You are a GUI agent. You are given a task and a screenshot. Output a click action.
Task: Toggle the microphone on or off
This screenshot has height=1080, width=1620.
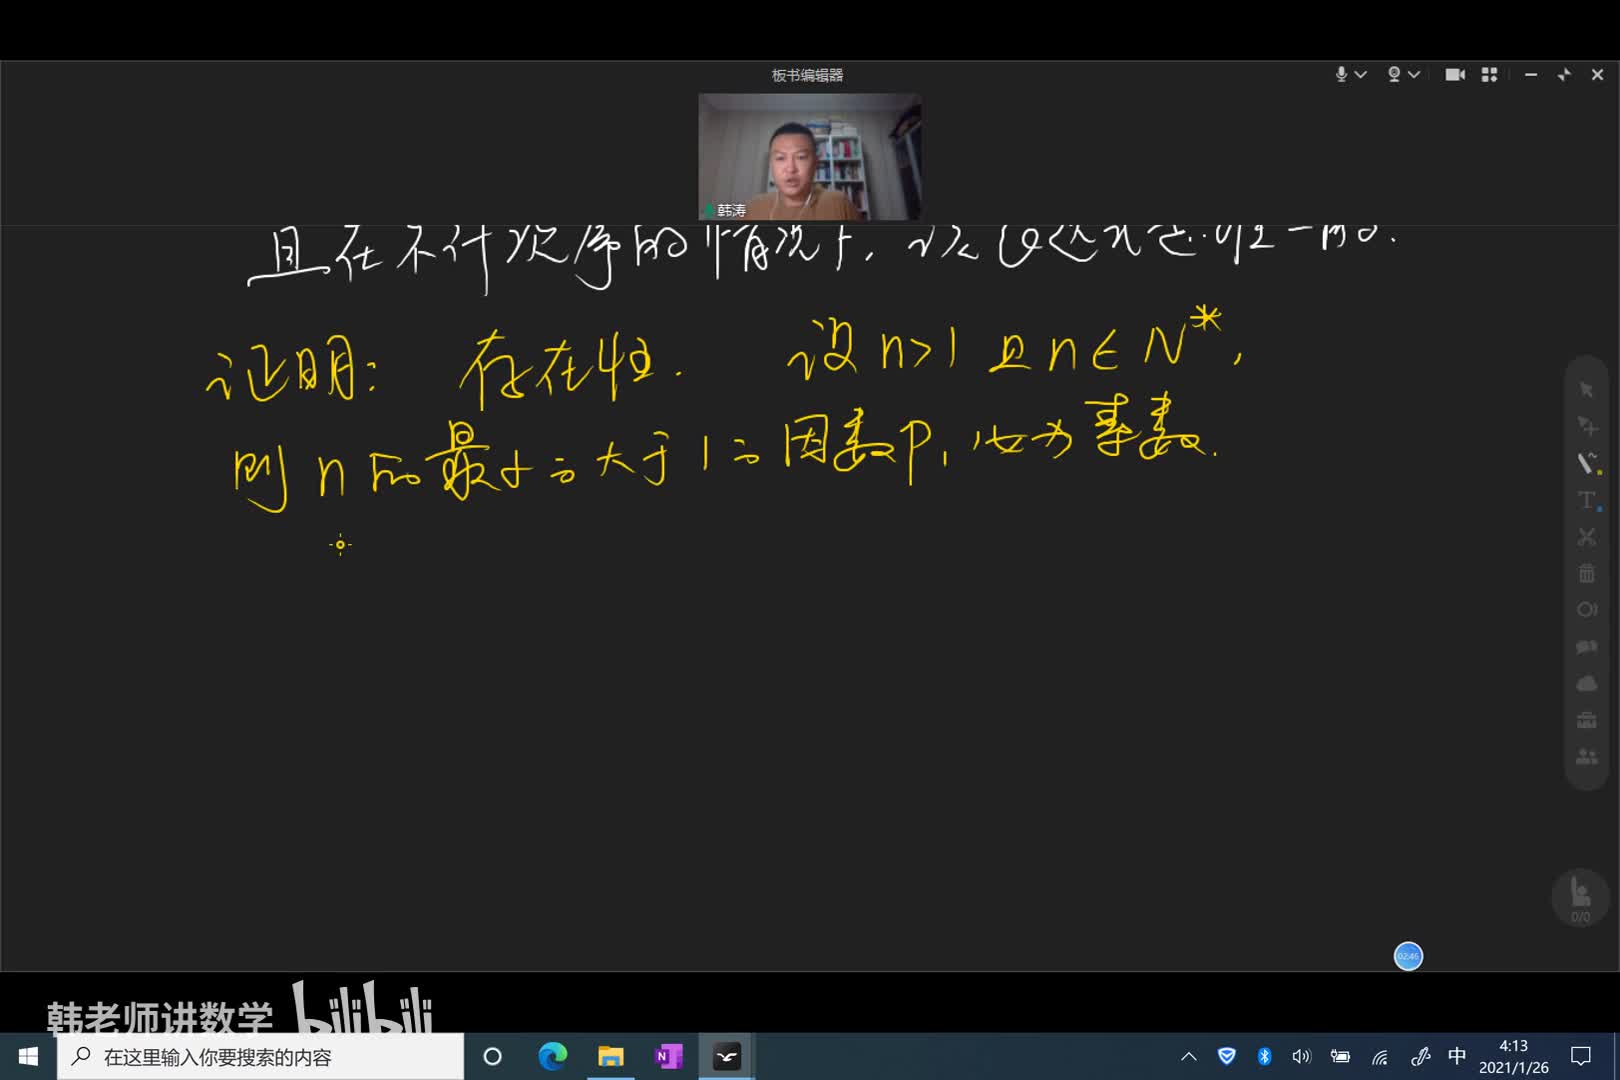pos(1341,75)
